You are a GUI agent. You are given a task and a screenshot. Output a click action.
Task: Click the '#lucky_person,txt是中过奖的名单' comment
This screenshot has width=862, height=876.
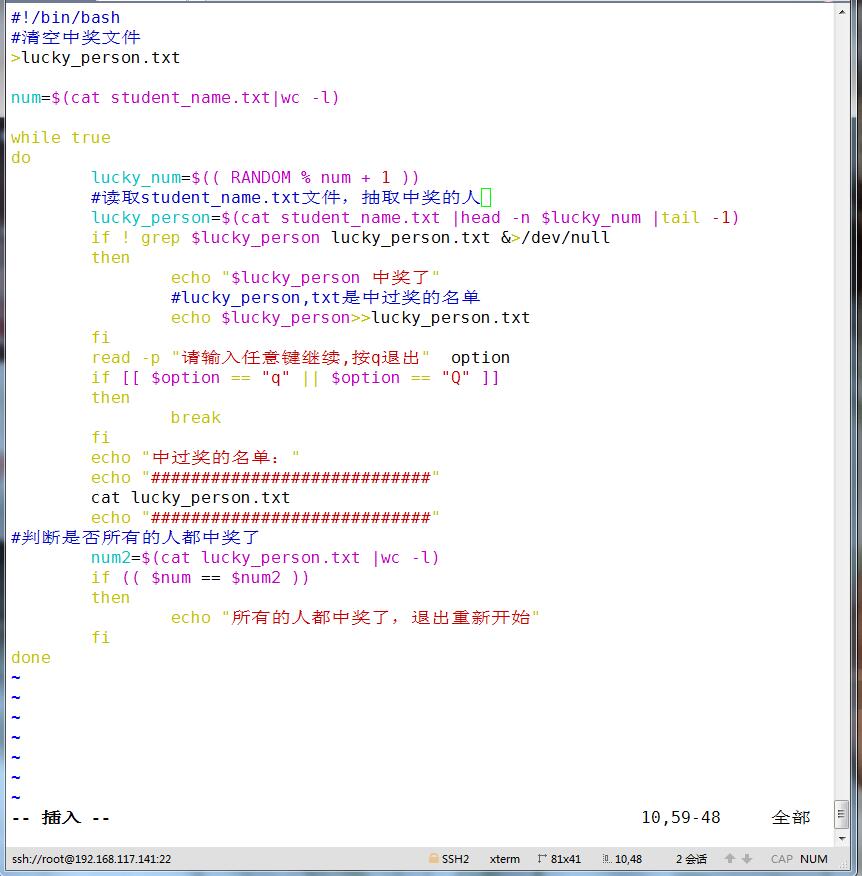click(x=326, y=298)
